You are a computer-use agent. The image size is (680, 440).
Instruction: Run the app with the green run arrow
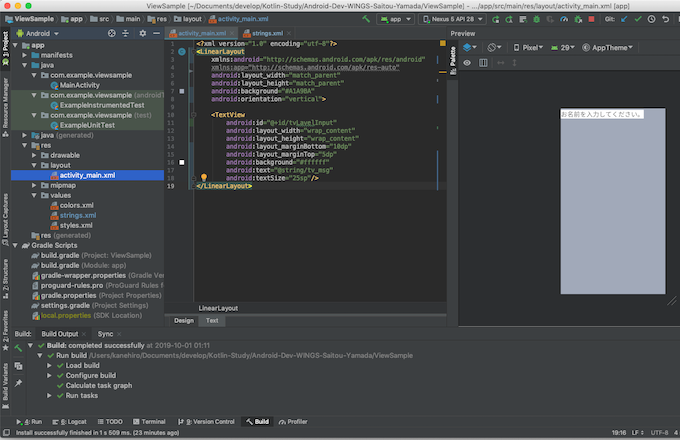(x=495, y=19)
